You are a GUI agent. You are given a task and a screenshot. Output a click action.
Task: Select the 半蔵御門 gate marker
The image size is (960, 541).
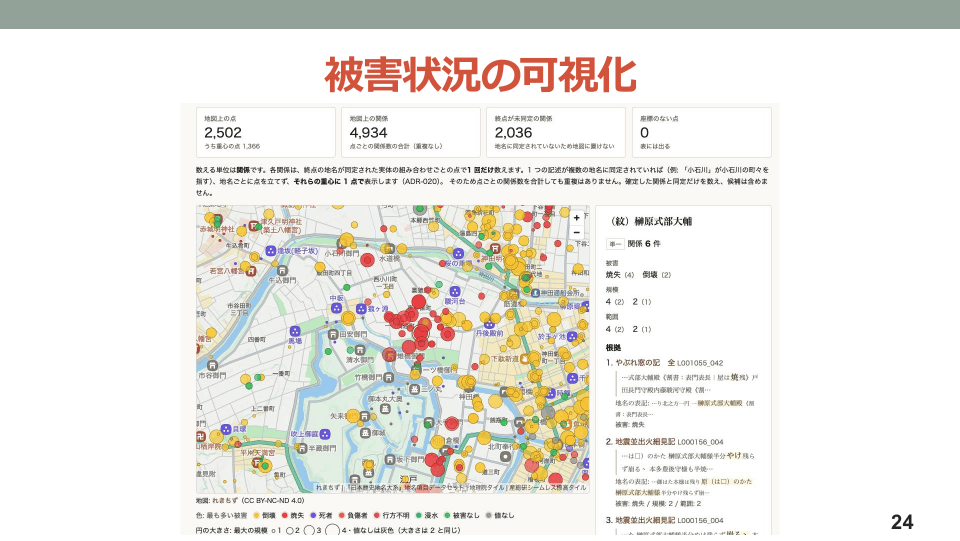point(302,448)
